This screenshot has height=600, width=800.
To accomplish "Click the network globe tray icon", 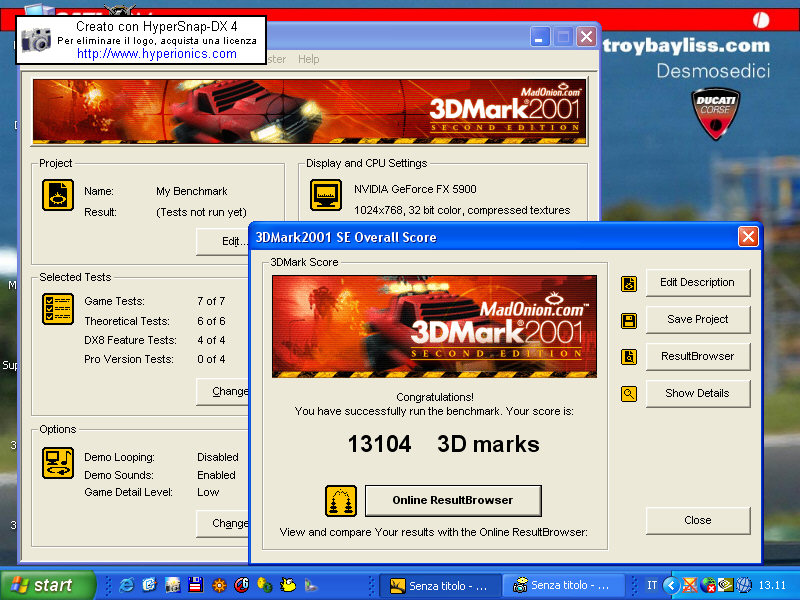I will (744, 585).
